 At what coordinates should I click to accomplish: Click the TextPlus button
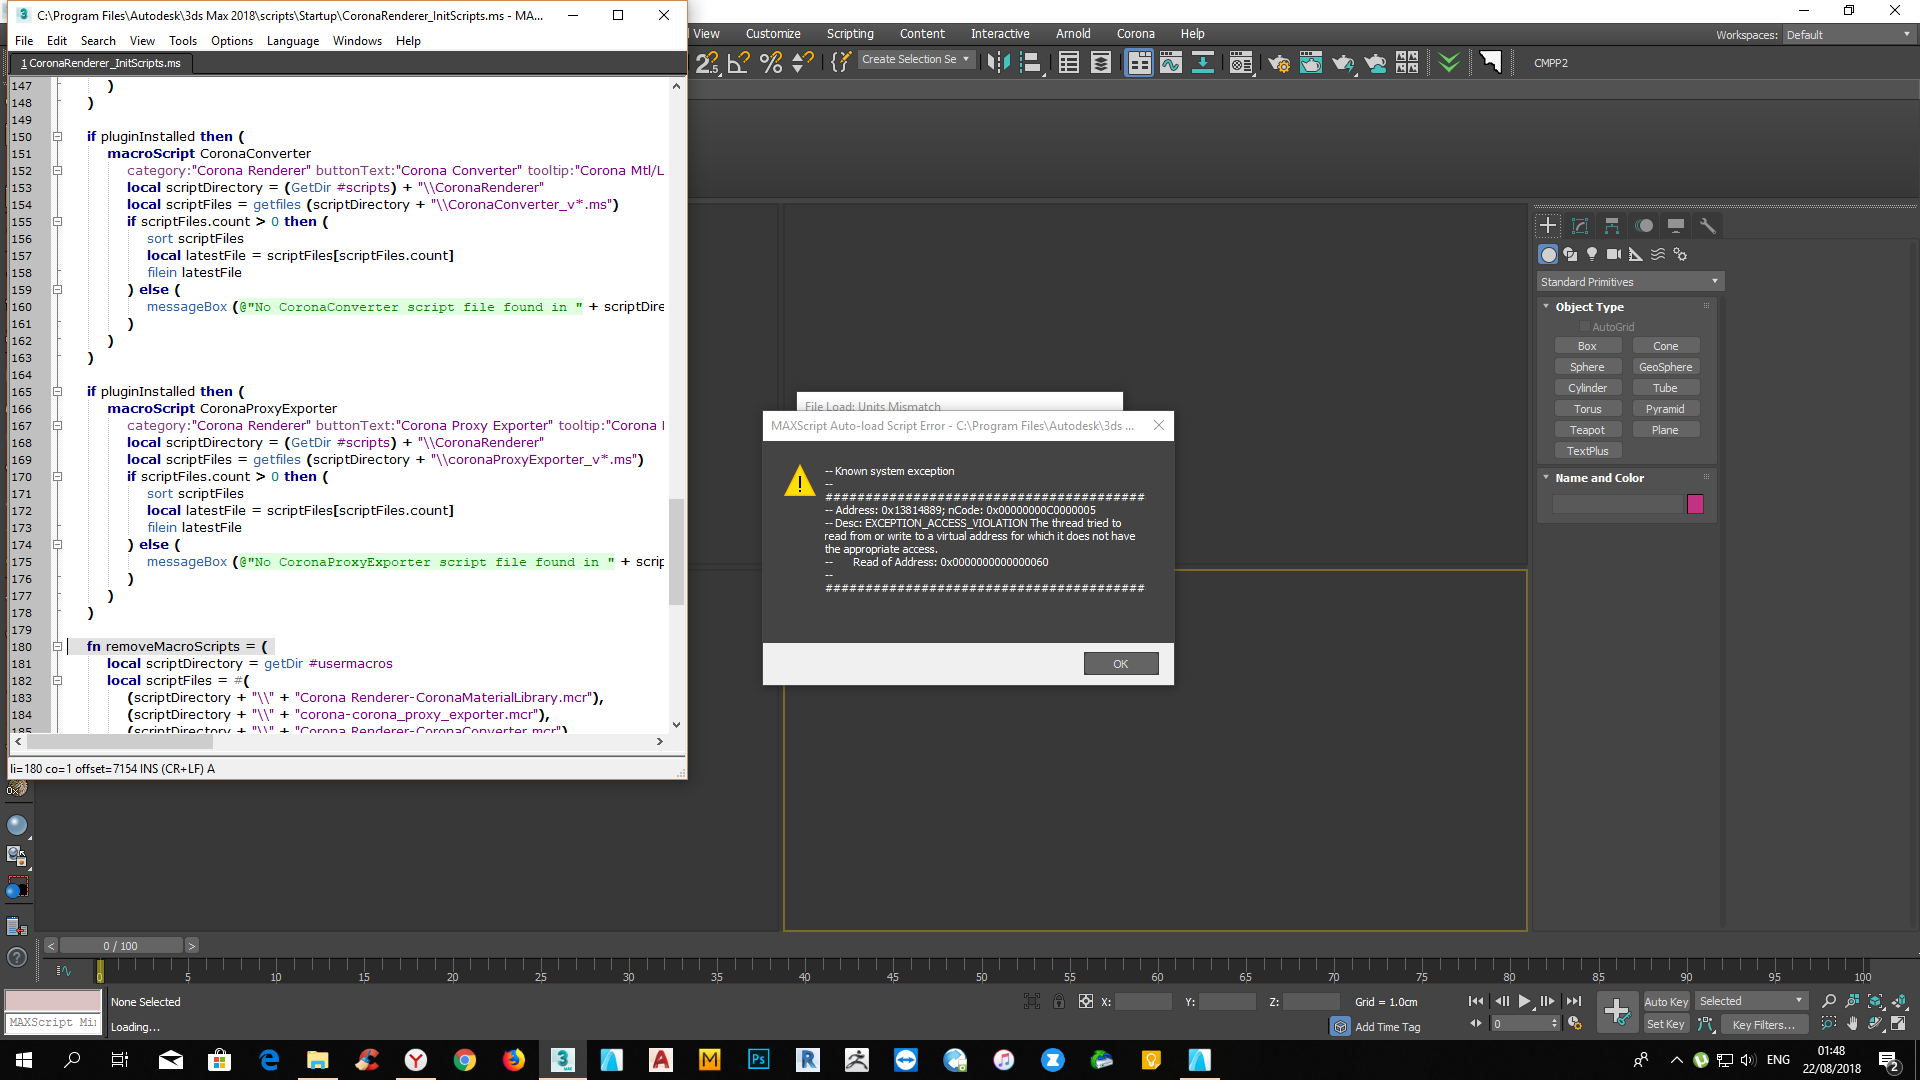click(x=1587, y=451)
